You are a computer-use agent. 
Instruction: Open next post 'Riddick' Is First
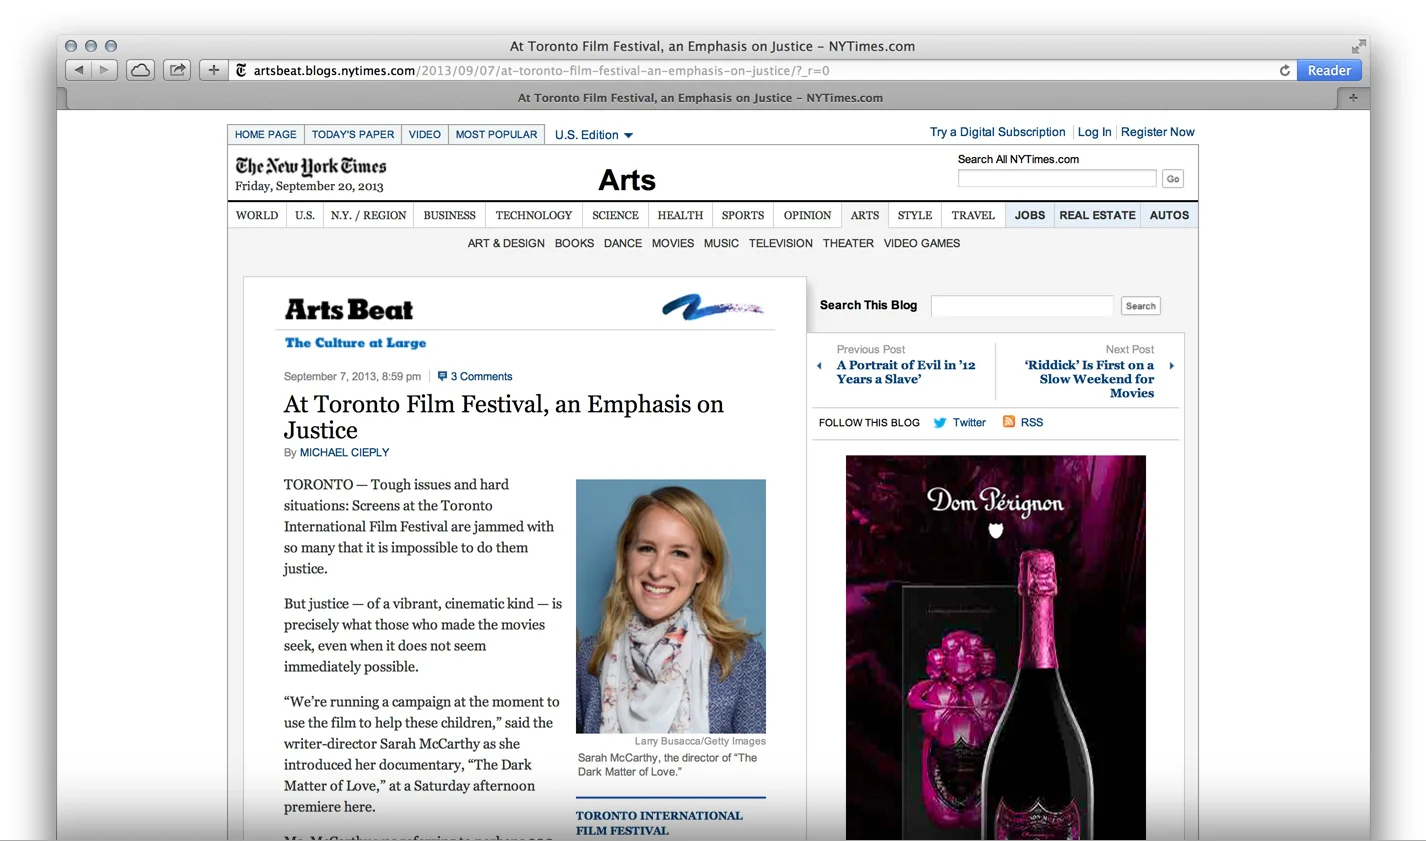[x=1089, y=379]
